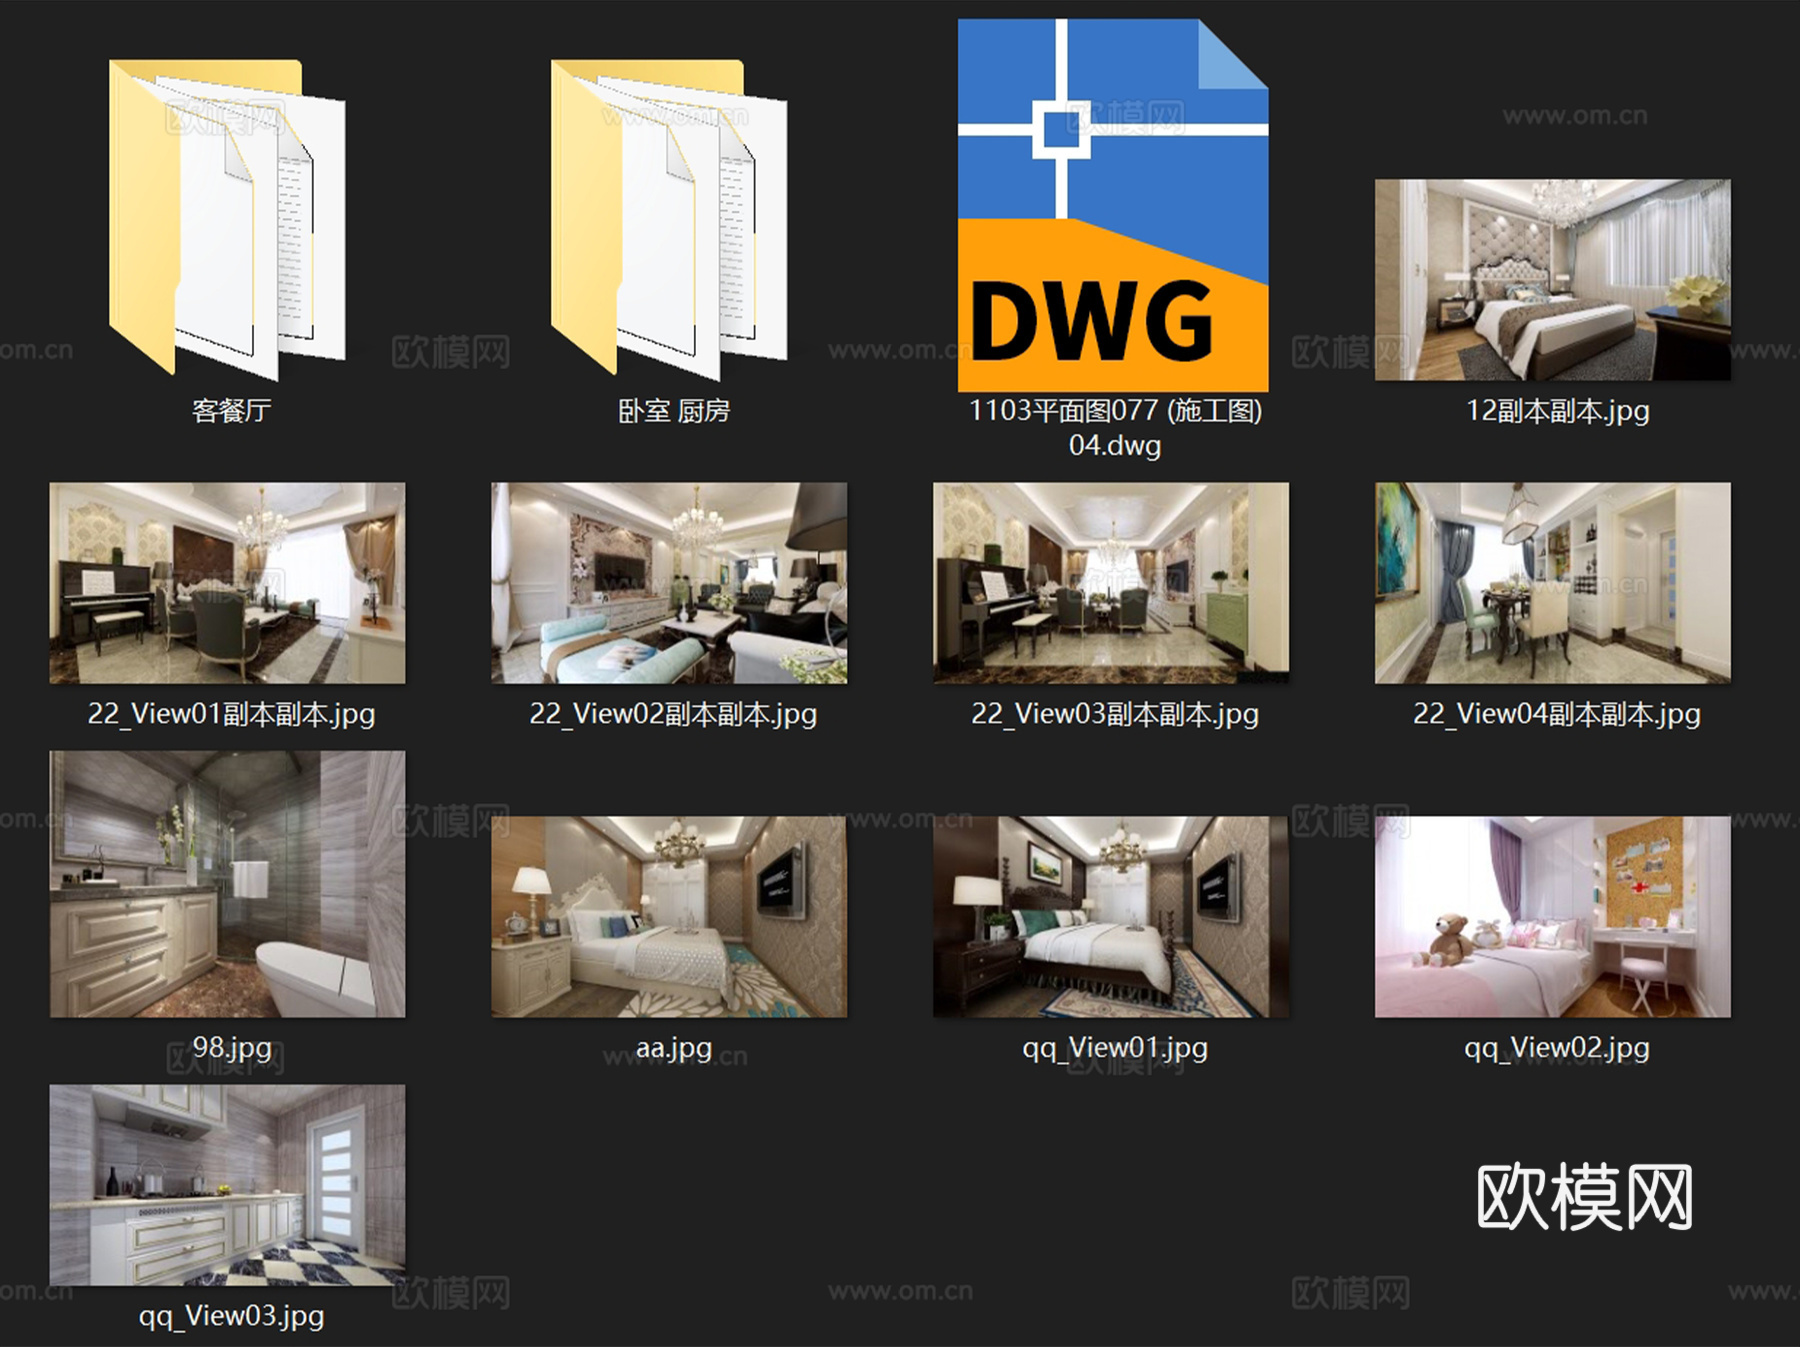Select the 22_View02副本副本.jpg thumbnail
This screenshot has width=1800, height=1347.
tap(669, 583)
